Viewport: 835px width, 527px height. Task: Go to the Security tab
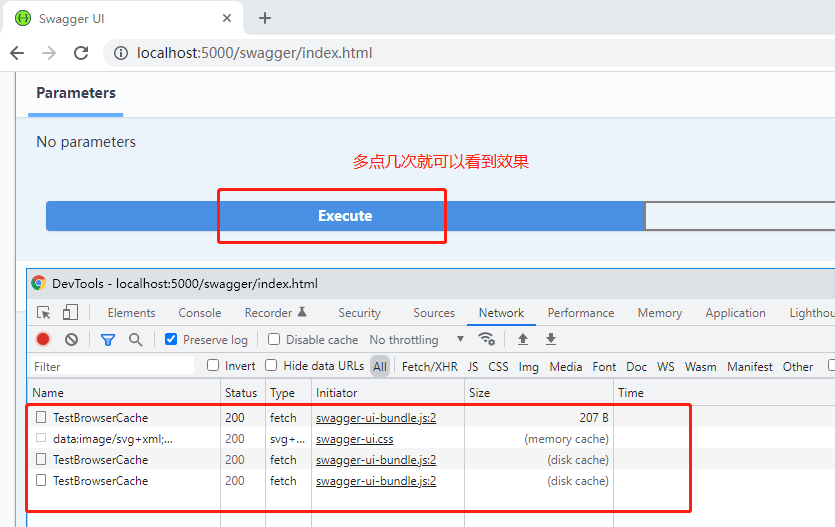[x=359, y=313]
